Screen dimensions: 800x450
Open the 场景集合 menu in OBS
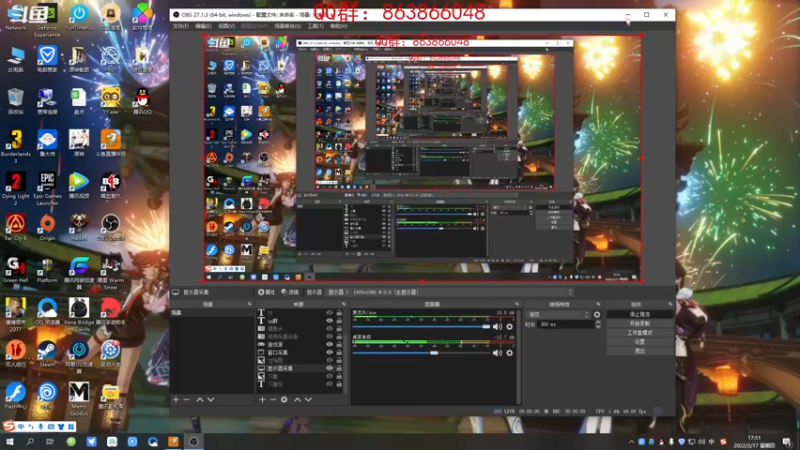(x=287, y=26)
